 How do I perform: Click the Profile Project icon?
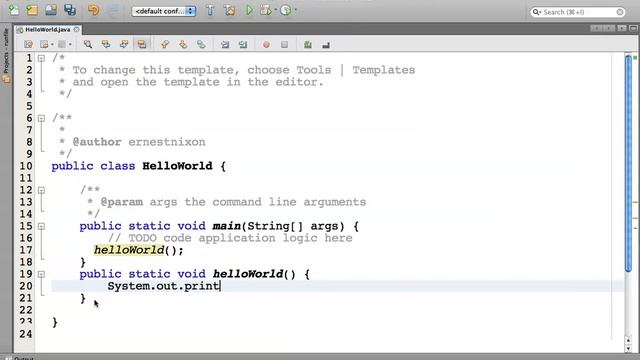286,10
